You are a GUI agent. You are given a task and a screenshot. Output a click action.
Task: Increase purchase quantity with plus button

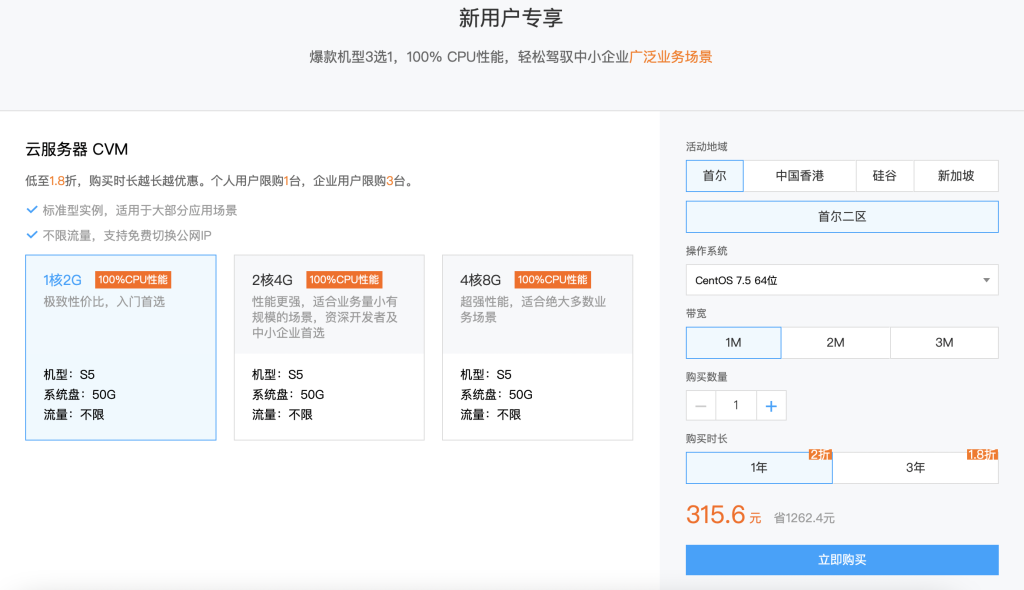771,406
